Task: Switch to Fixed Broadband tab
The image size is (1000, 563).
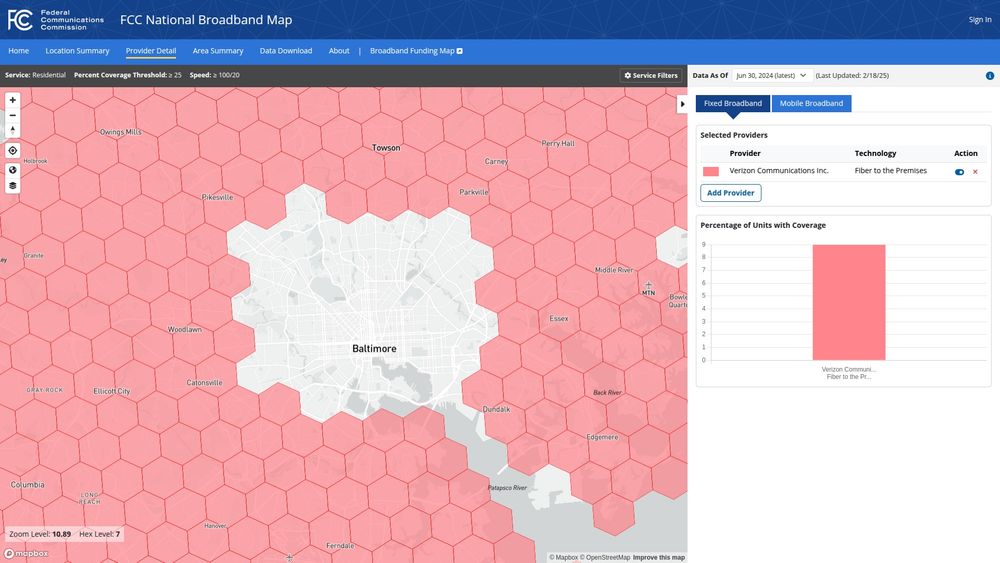Action: 733,103
